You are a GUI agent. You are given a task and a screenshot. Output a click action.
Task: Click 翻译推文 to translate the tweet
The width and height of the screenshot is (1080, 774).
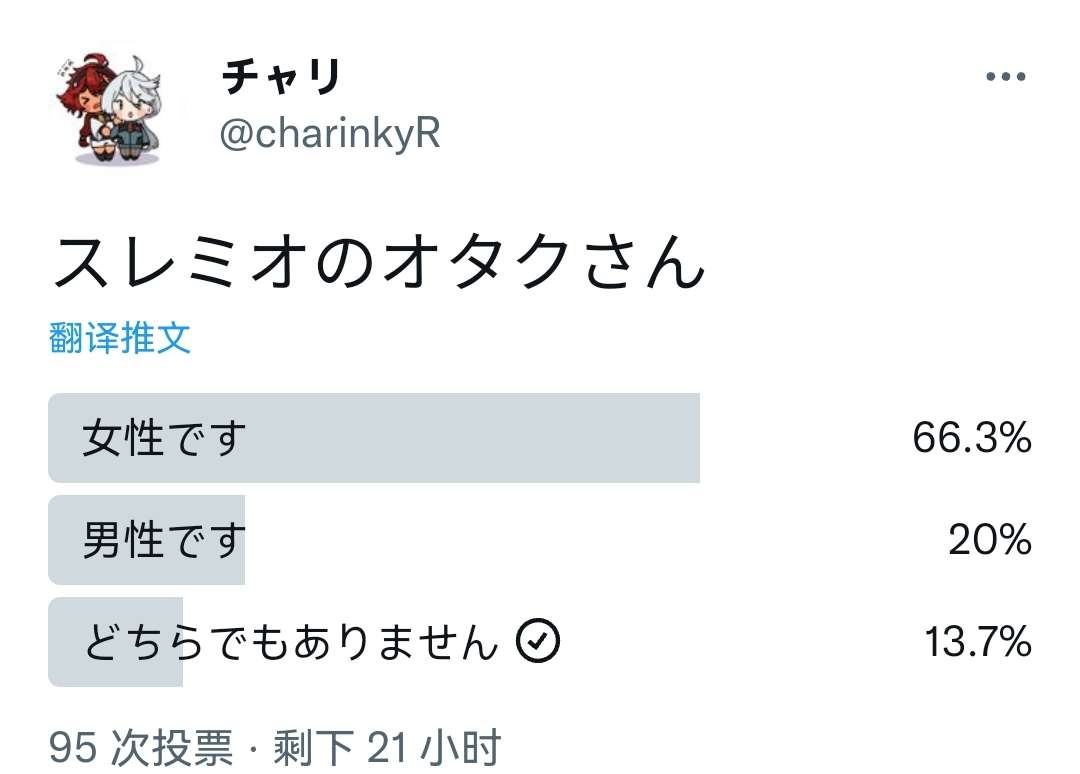click(x=120, y=338)
